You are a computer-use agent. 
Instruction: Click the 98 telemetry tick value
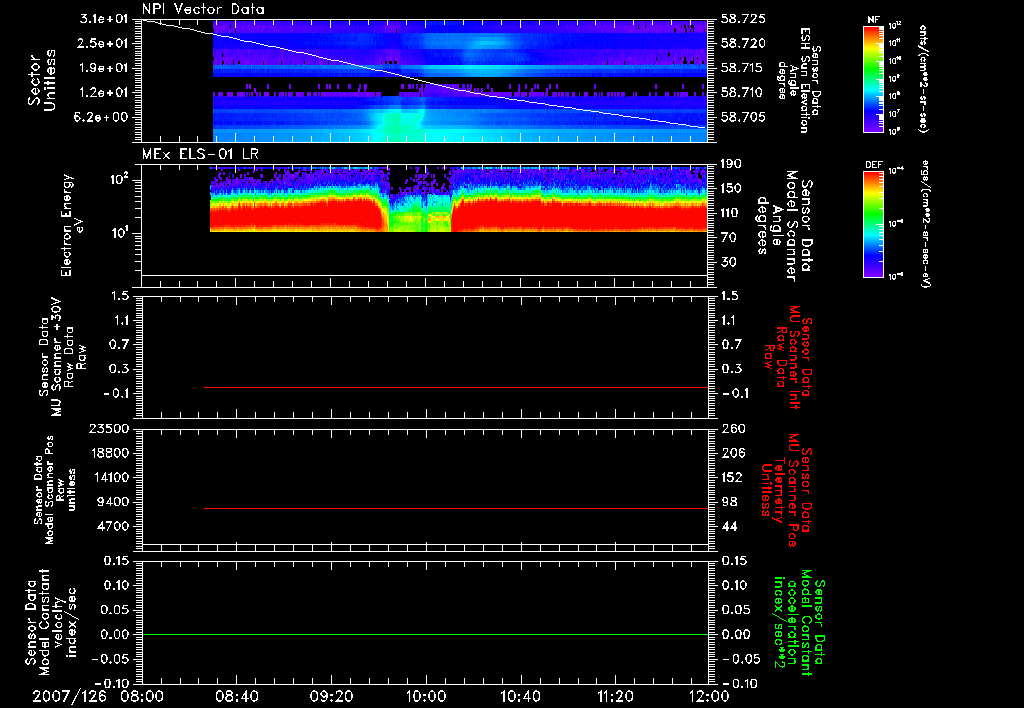click(729, 502)
